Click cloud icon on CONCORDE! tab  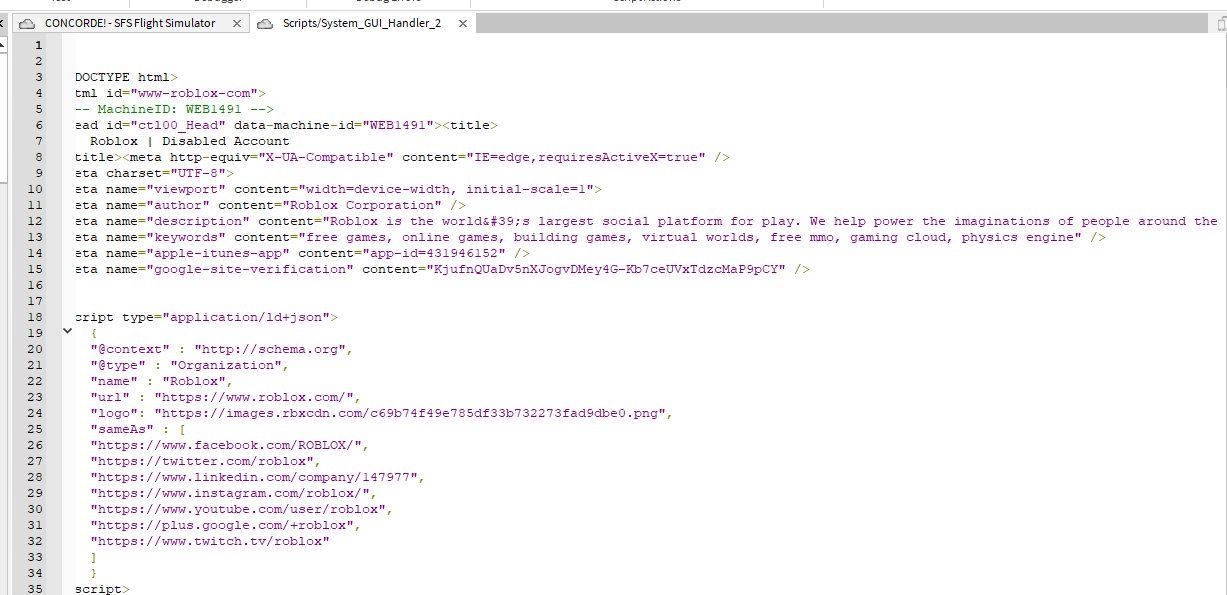tap(28, 23)
